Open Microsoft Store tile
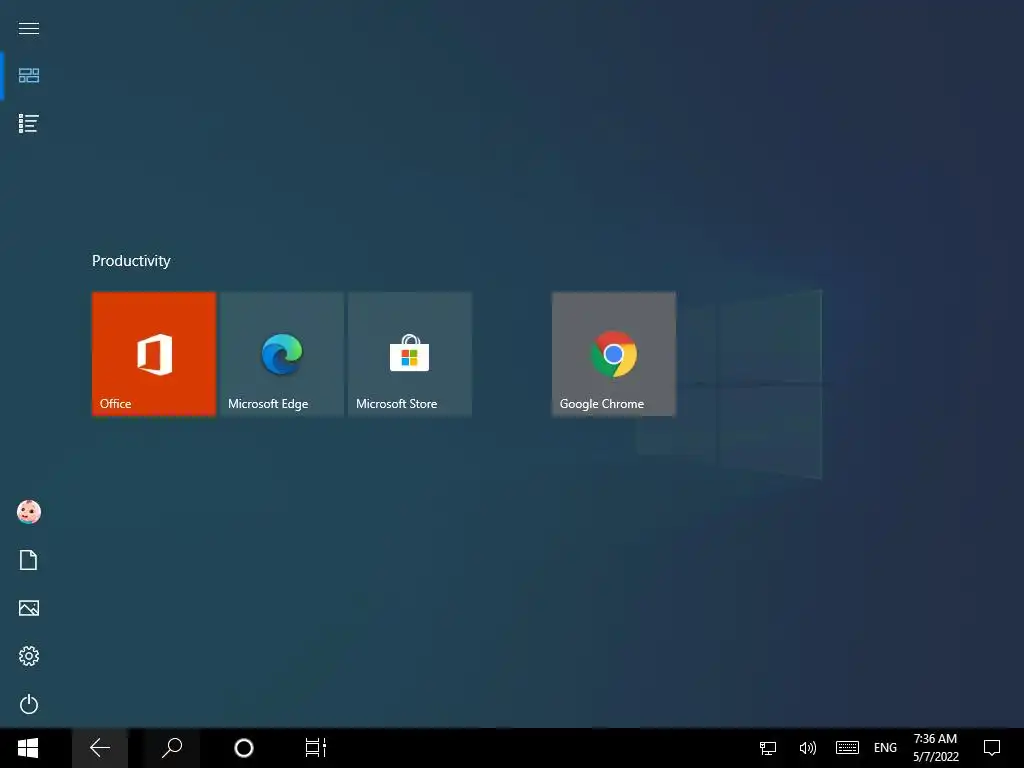 tap(410, 354)
